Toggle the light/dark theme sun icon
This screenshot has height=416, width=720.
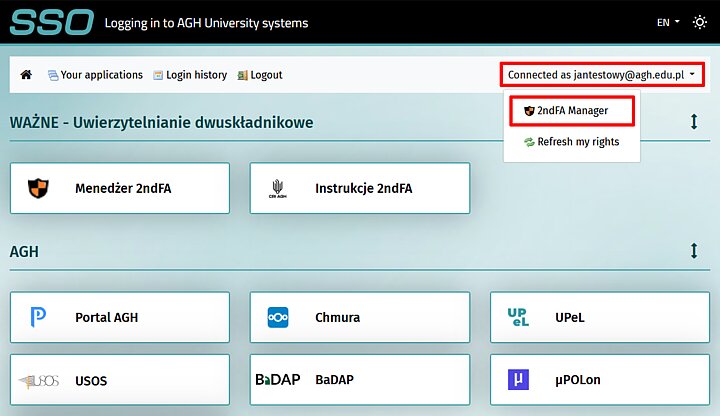pyautogui.click(x=699, y=22)
